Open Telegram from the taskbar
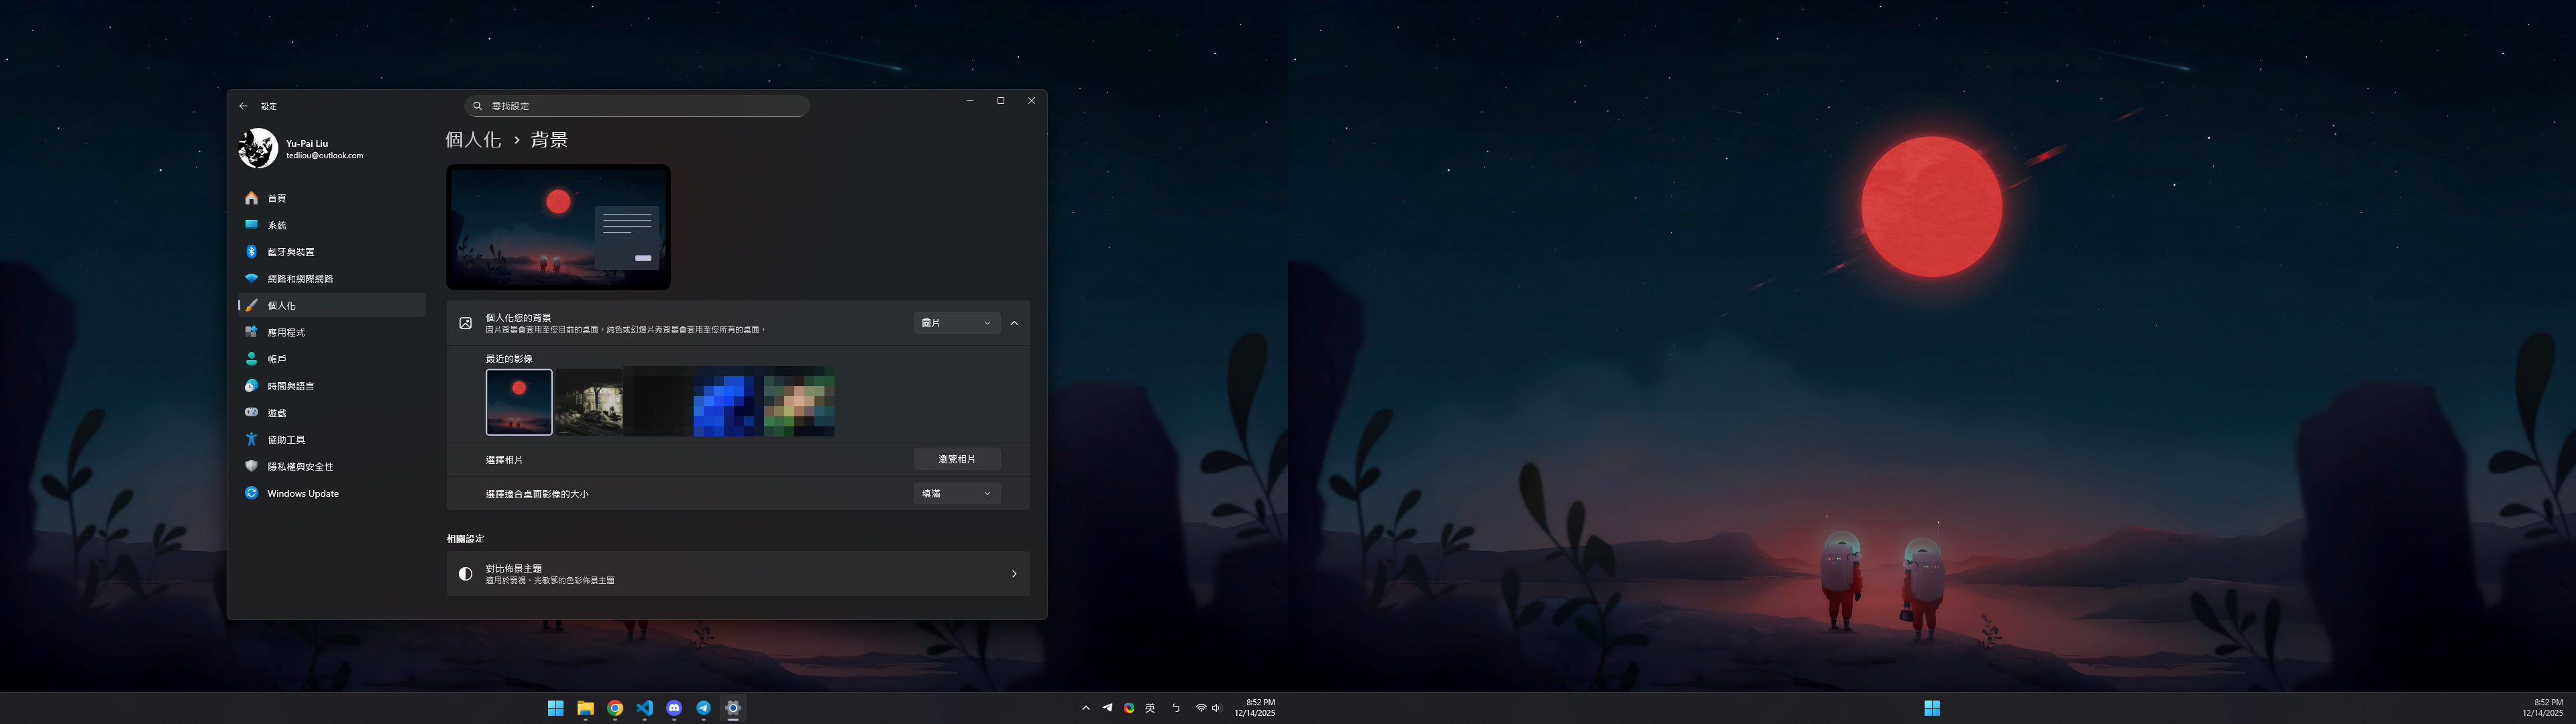2576x724 pixels. (703, 708)
